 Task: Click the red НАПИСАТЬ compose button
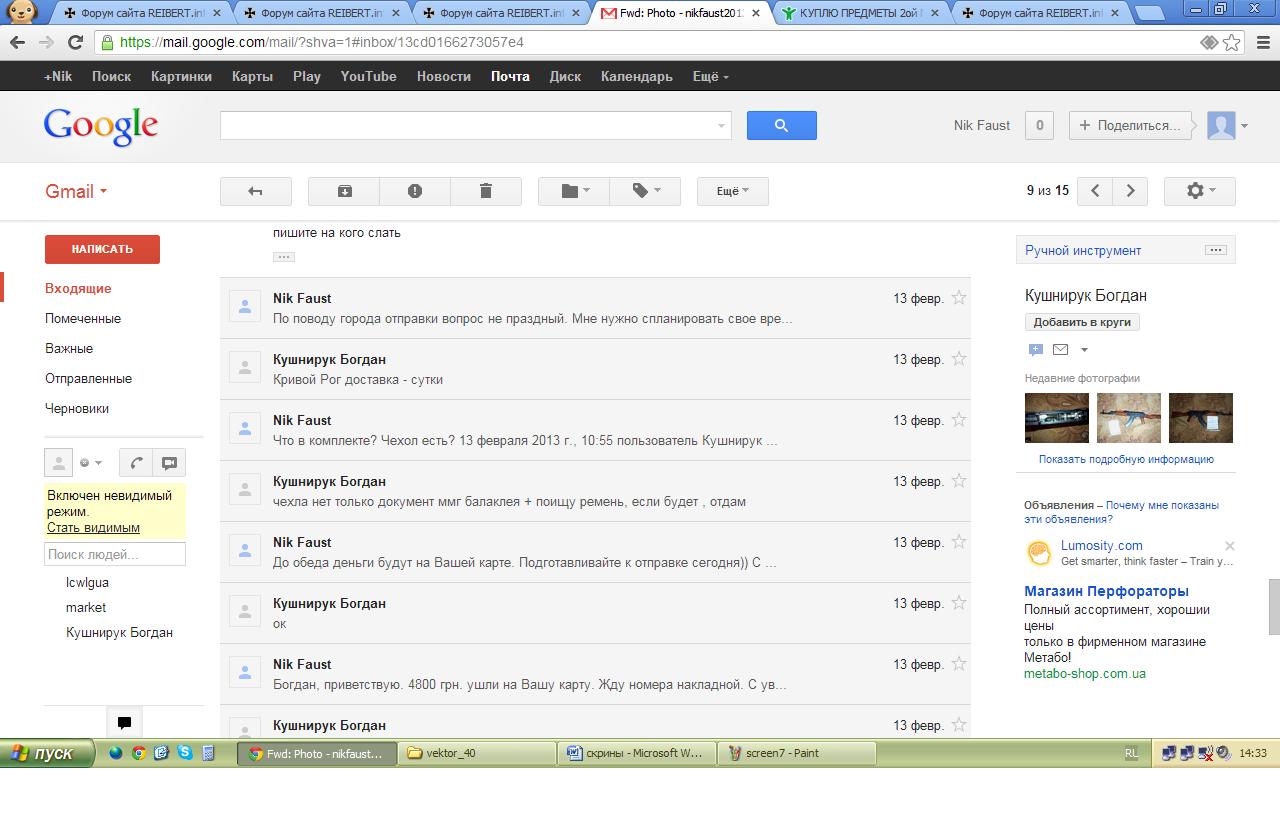[102, 249]
